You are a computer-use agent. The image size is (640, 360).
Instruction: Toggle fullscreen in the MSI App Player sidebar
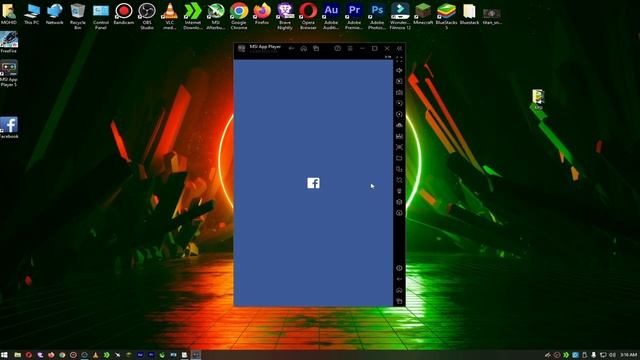point(399,59)
